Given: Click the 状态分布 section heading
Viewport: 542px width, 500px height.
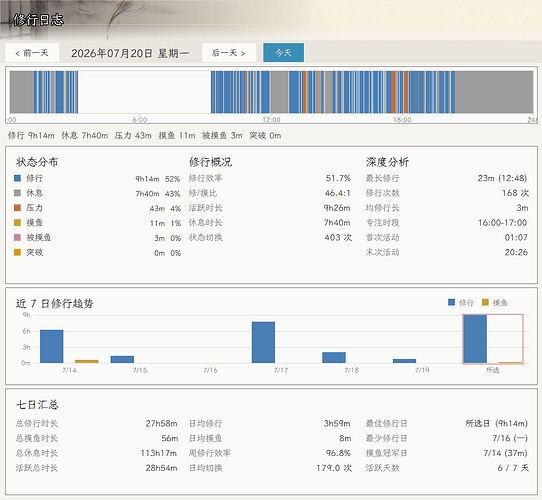Looking at the screenshot, I should 37,162.
